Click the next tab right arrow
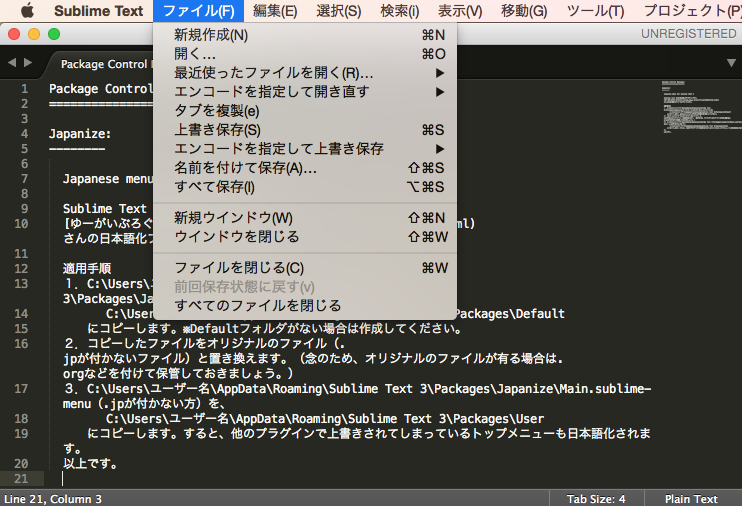Screen dimensions: 742x506 28,62
